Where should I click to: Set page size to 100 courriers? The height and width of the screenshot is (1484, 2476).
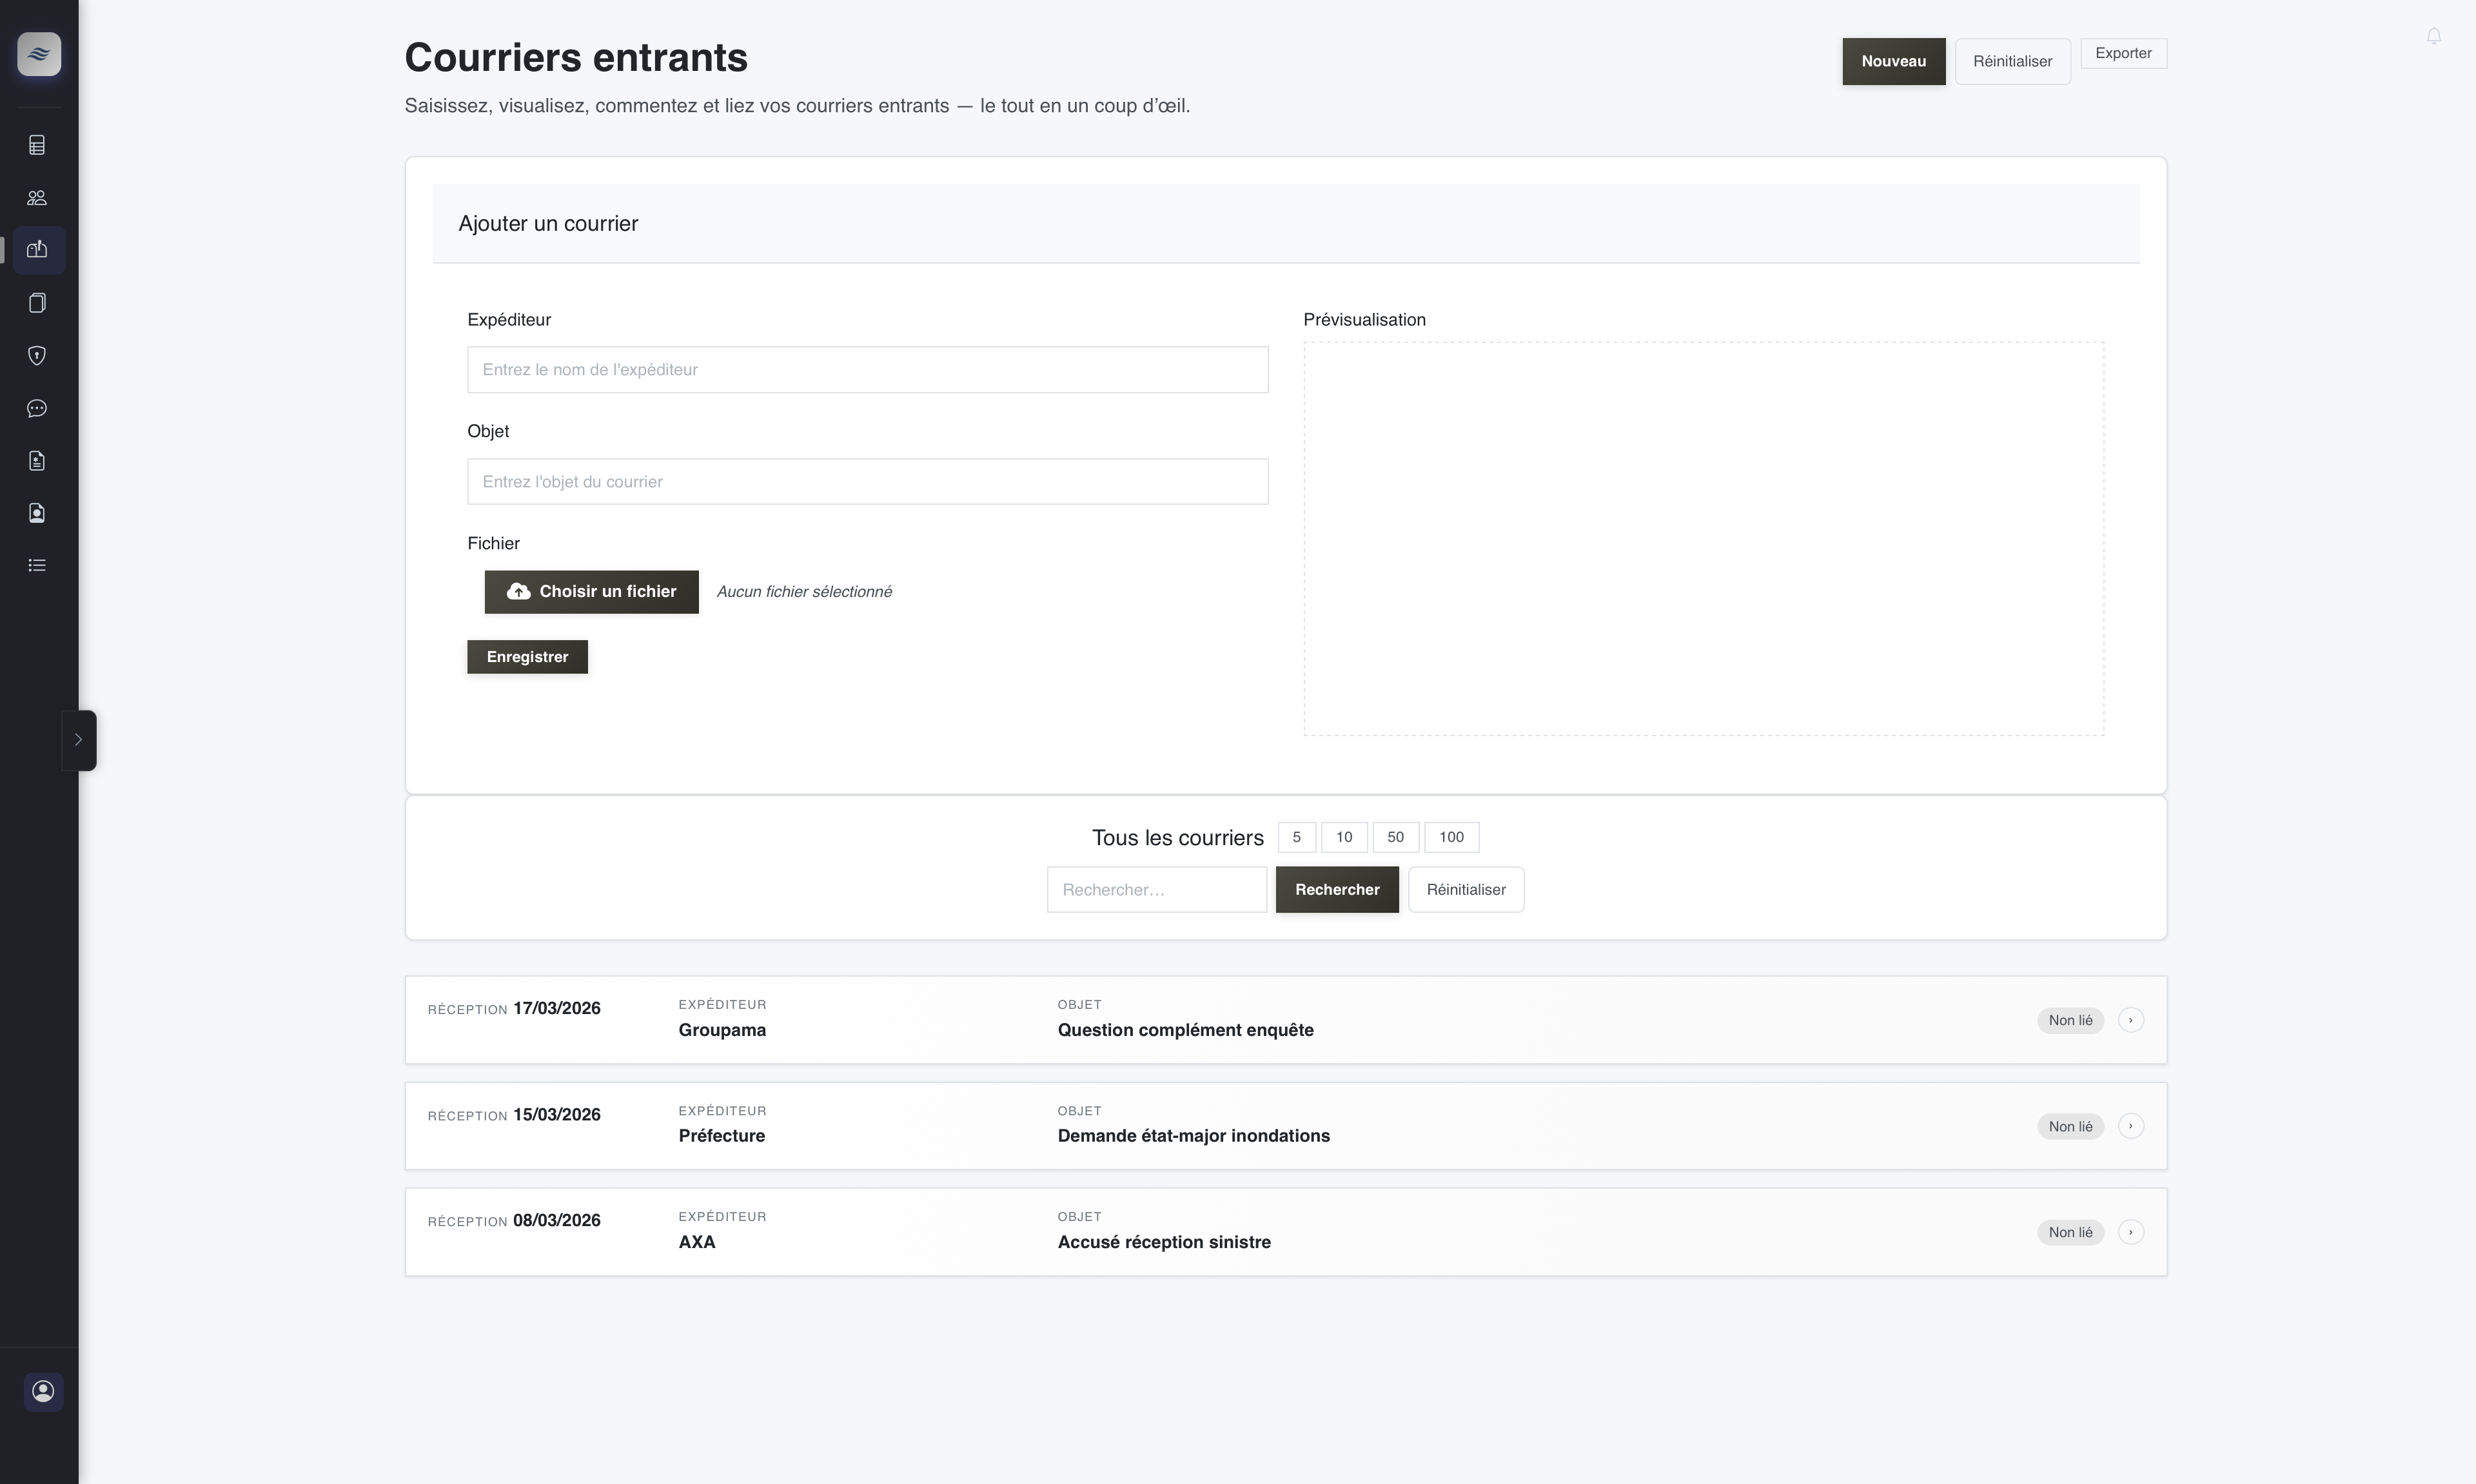(1451, 837)
